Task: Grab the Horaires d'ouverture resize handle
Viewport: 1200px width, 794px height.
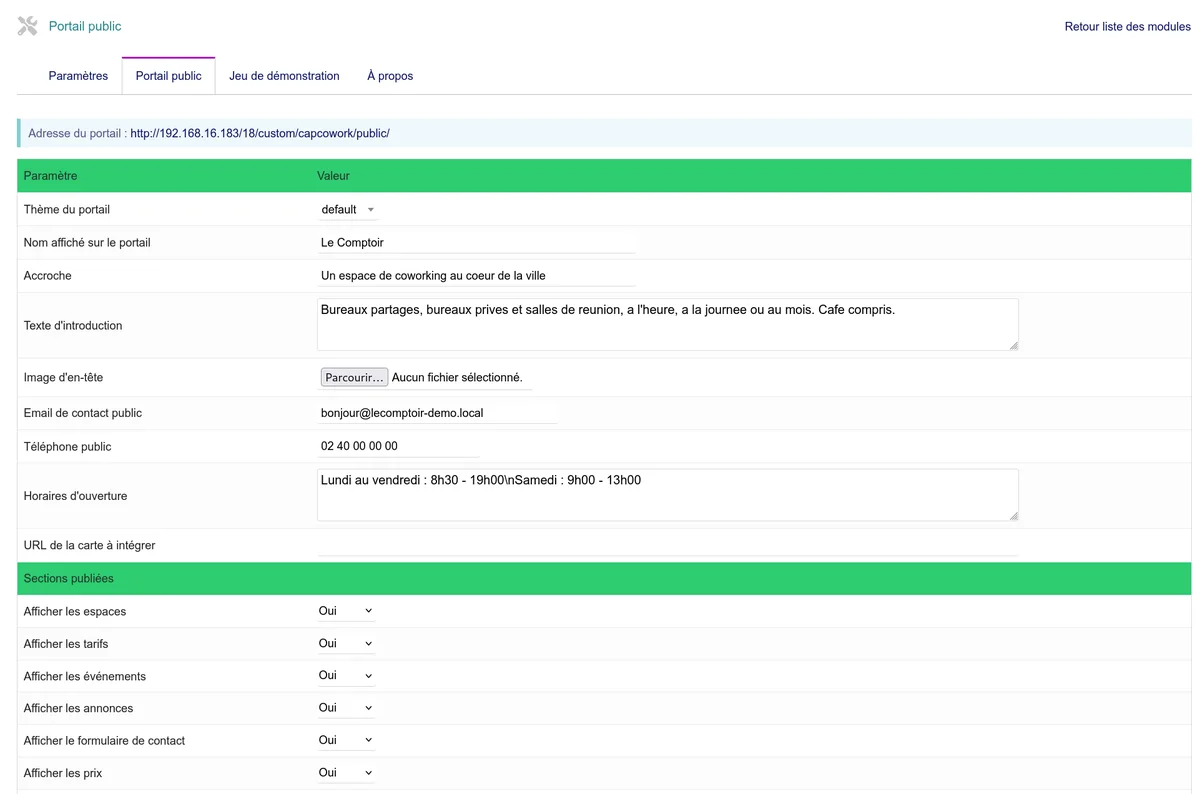Action: click(x=1013, y=515)
